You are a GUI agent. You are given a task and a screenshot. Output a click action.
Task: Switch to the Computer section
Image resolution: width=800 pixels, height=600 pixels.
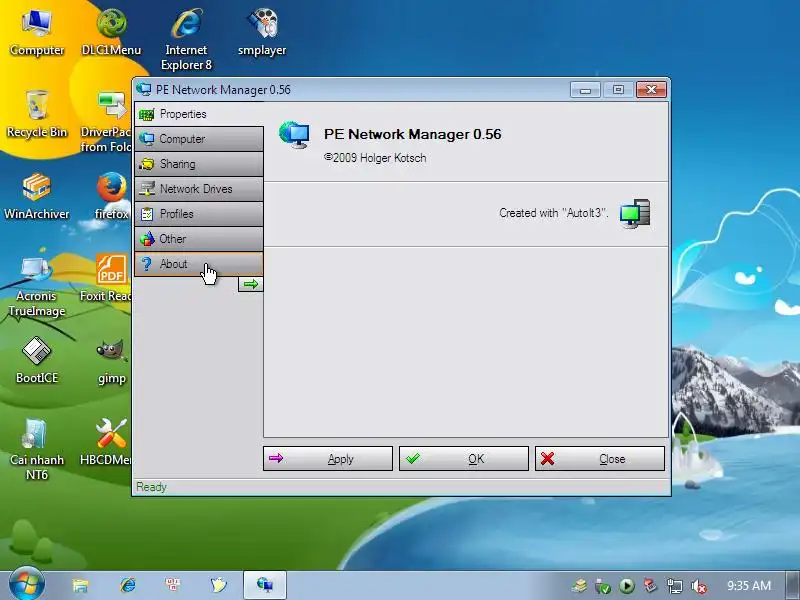tap(199, 139)
